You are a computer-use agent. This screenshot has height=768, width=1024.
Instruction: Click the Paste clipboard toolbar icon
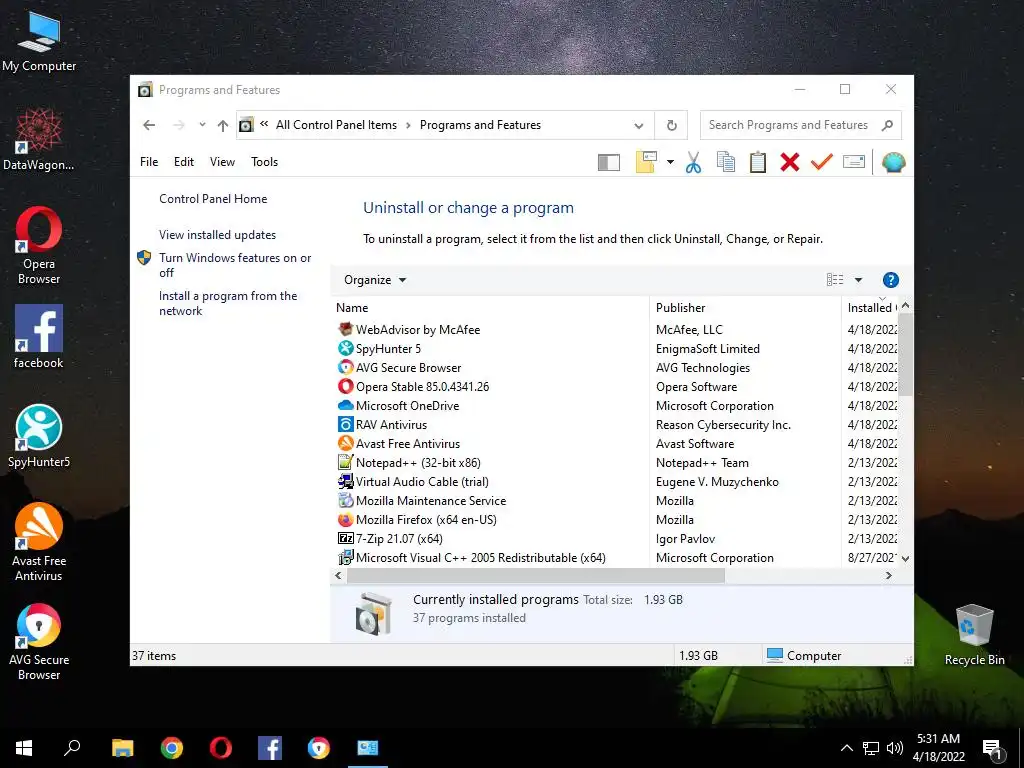[758, 162]
